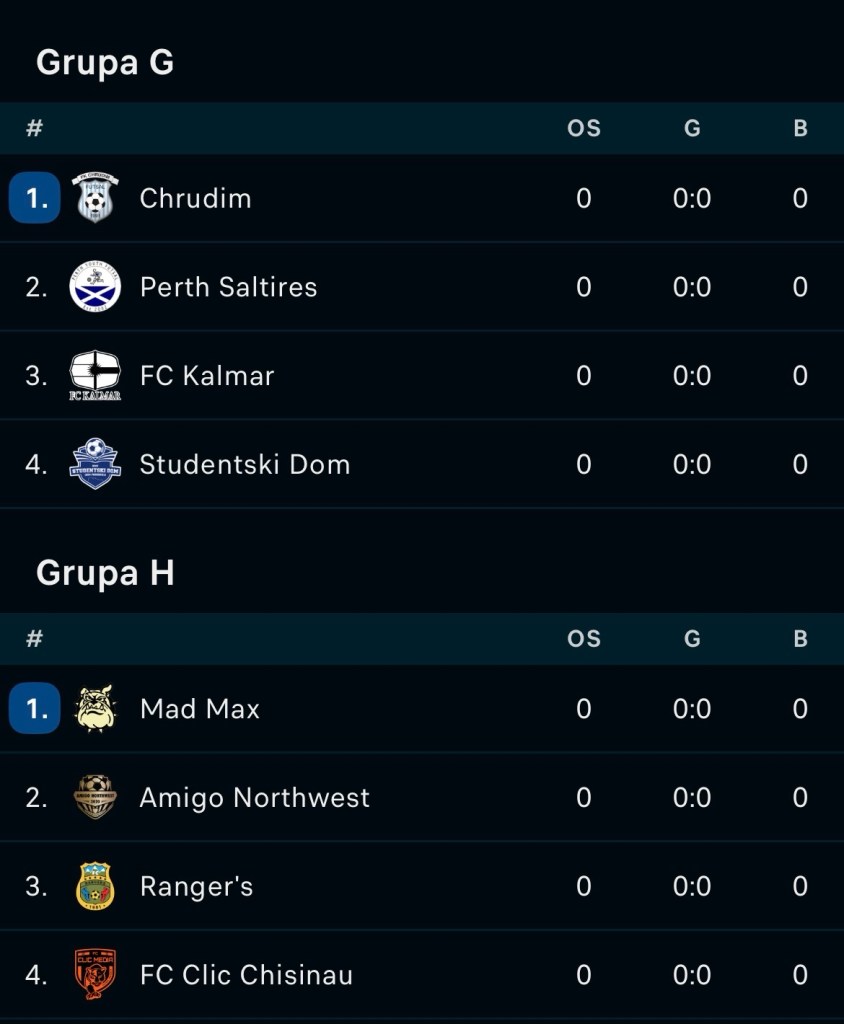Screen dimensions: 844x1024
Task: Open the Studentski Dom shield logo
Action: click(95, 464)
